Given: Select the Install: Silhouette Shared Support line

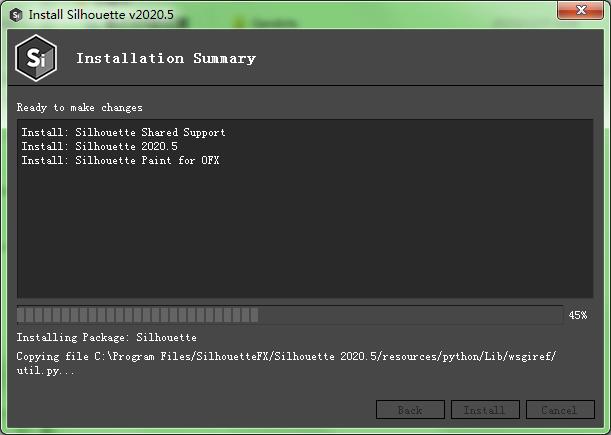Looking at the screenshot, I should click(124, 132).
